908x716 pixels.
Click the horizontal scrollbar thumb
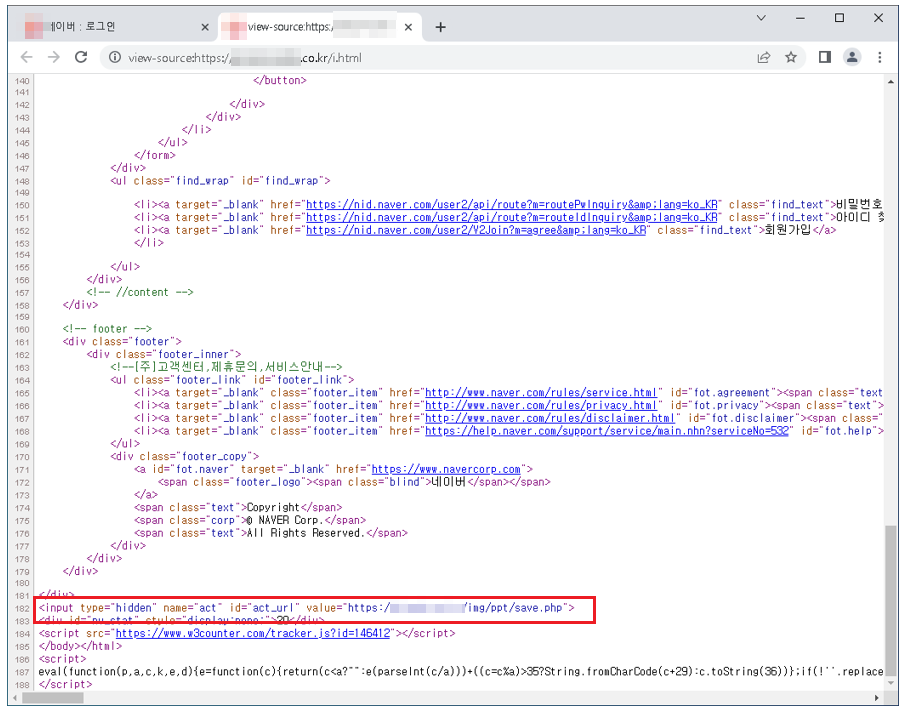point(52,697)
